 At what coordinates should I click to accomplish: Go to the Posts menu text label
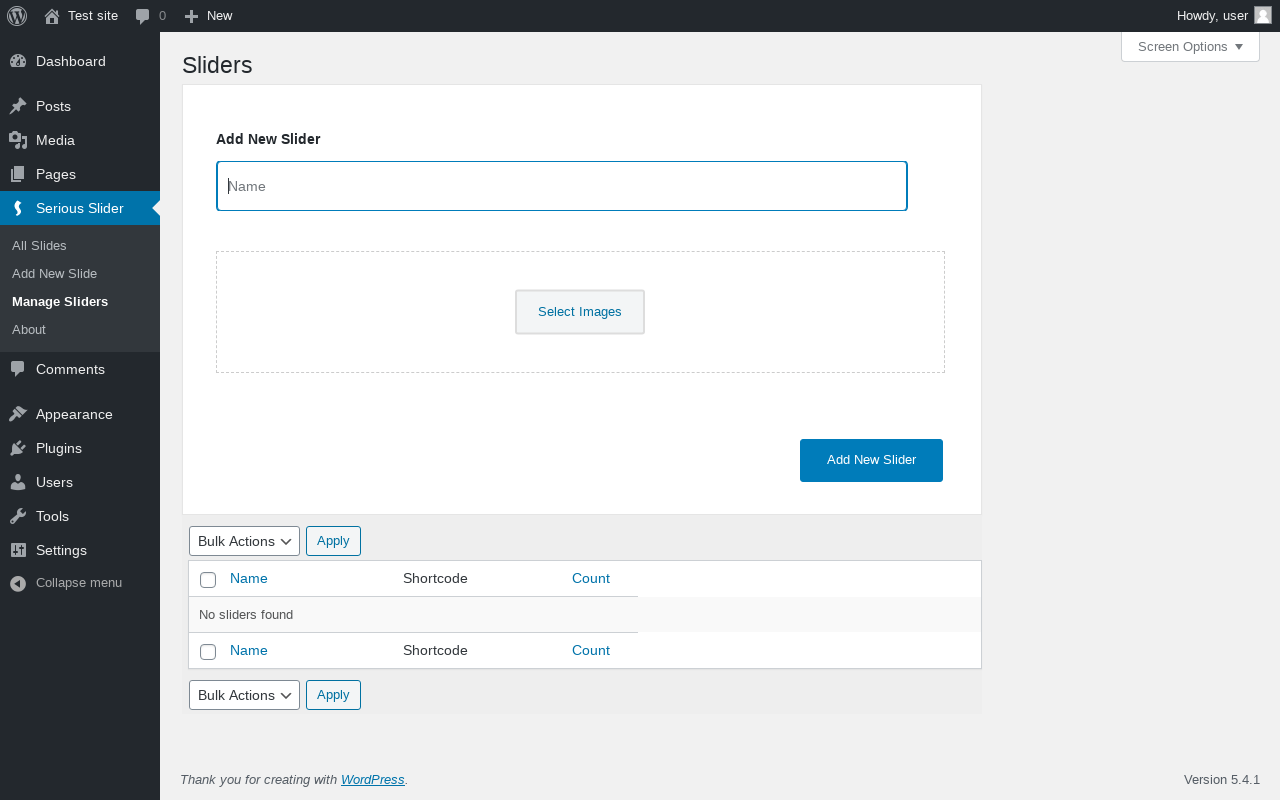pos(53,106)
